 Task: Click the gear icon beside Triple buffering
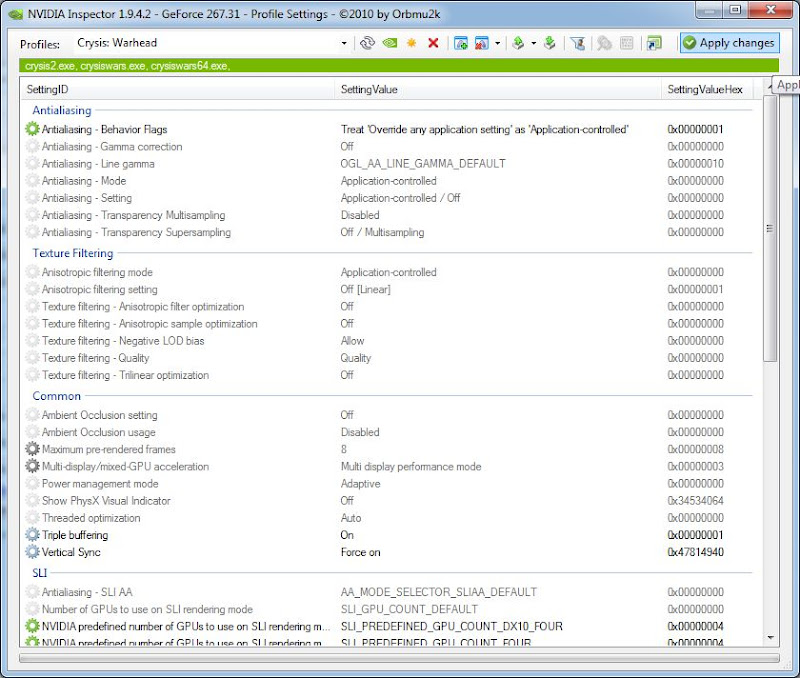tap(32, 535)
